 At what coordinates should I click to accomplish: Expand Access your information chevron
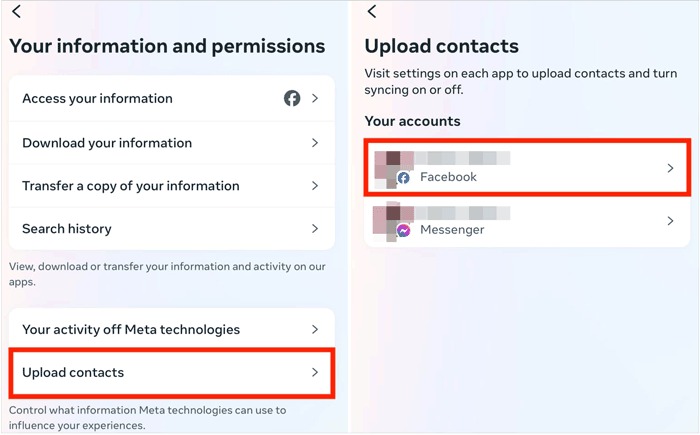pos(315,98)
